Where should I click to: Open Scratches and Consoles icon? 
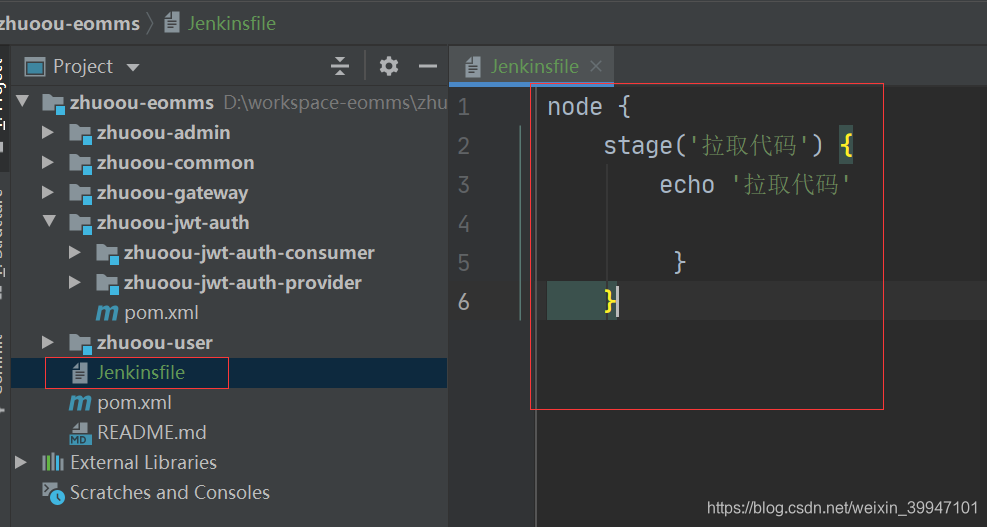tap(53, 493)
